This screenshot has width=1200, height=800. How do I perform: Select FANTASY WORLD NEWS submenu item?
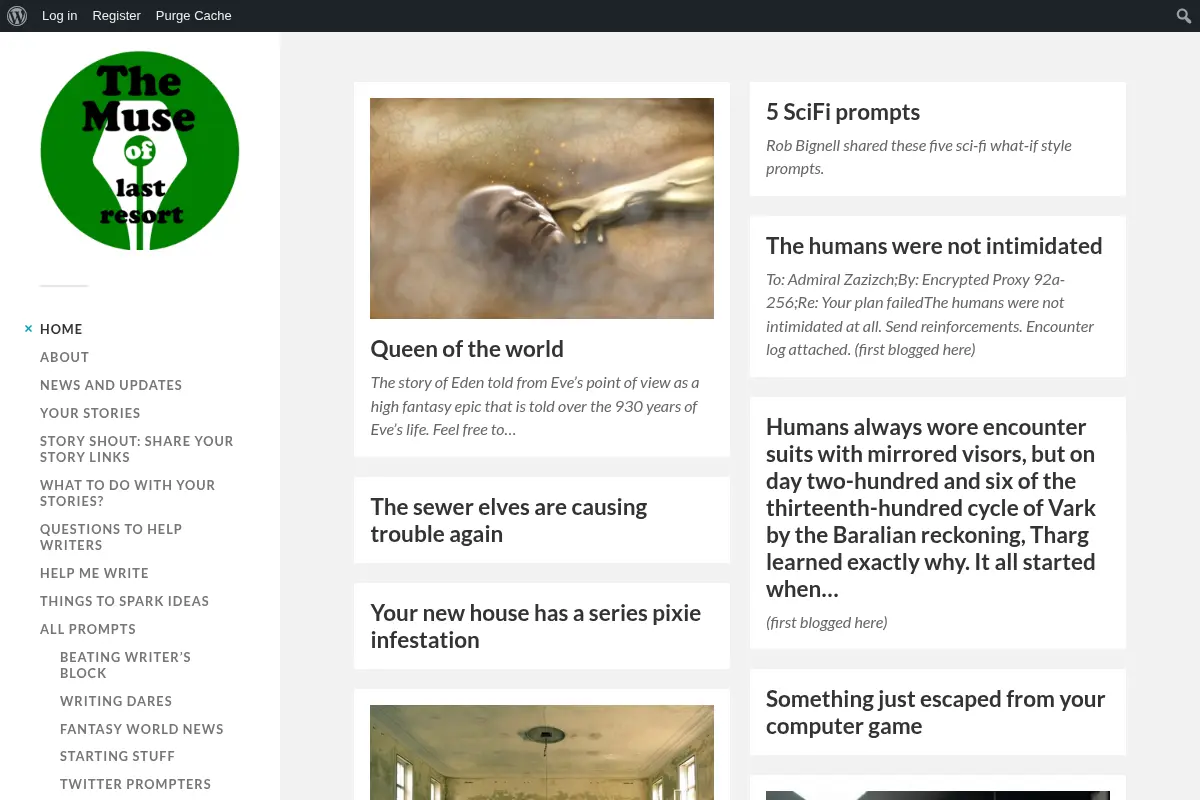point(142,729)
